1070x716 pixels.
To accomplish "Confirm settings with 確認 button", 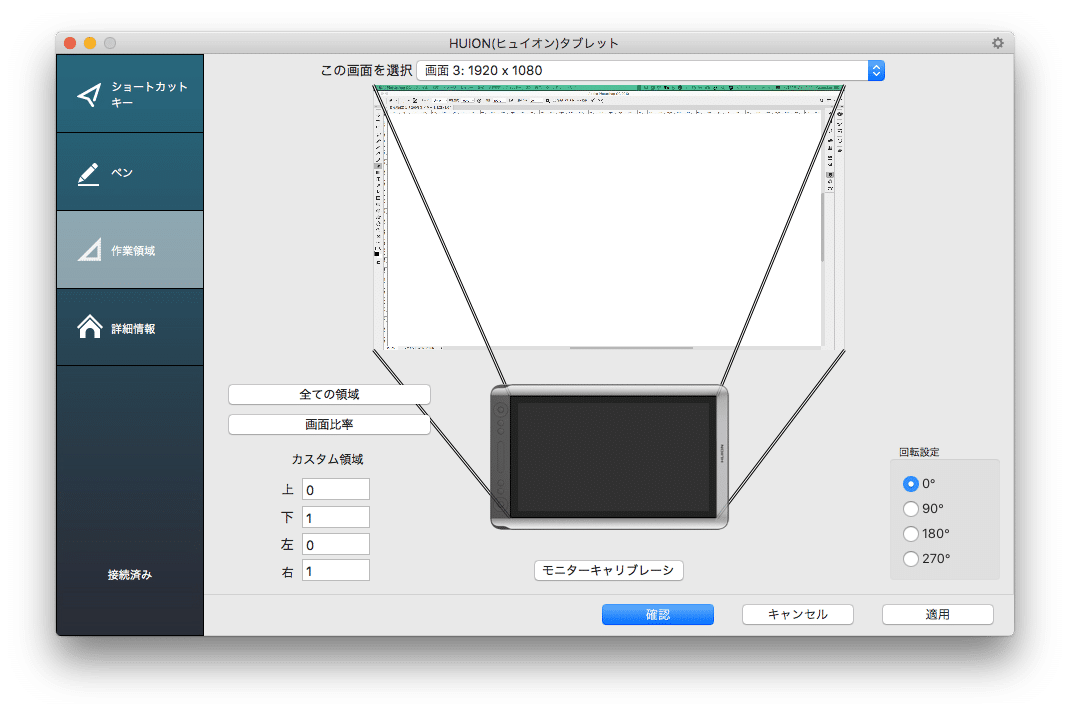I will coord(657,614).
